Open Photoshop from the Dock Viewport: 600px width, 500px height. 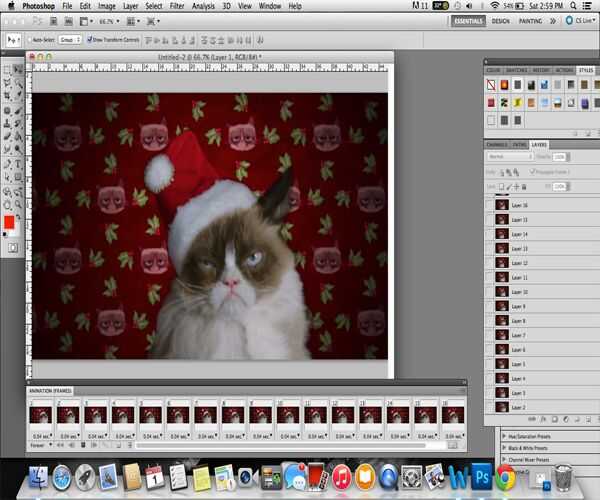click(x=482, y=477)
